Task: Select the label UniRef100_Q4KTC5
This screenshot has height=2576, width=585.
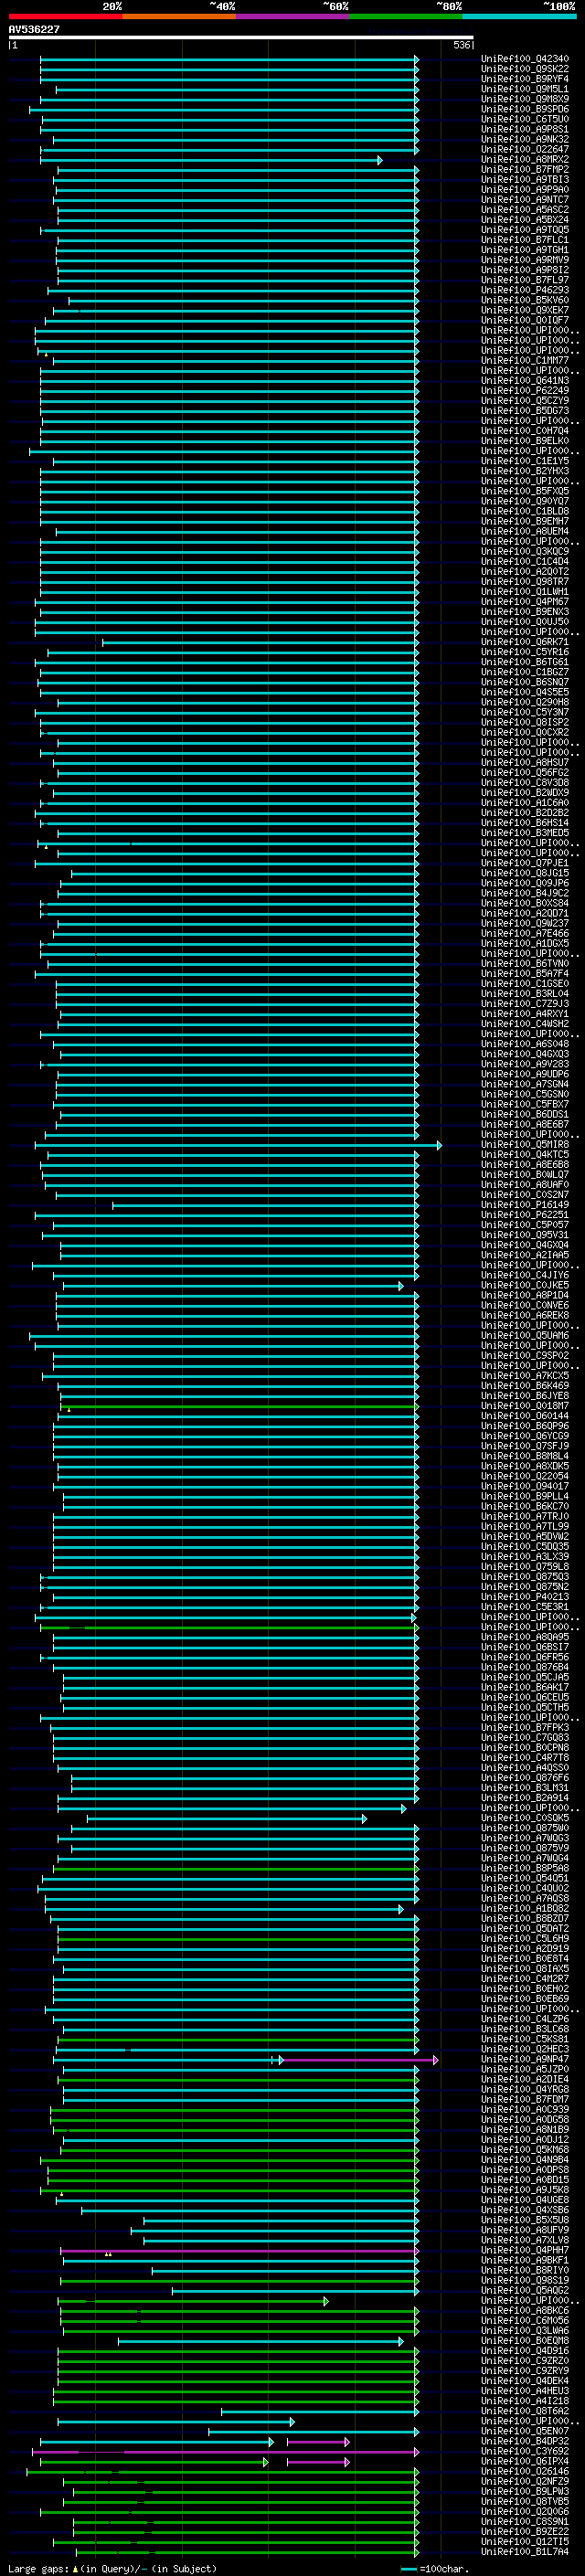Action: click(524, 1155)
